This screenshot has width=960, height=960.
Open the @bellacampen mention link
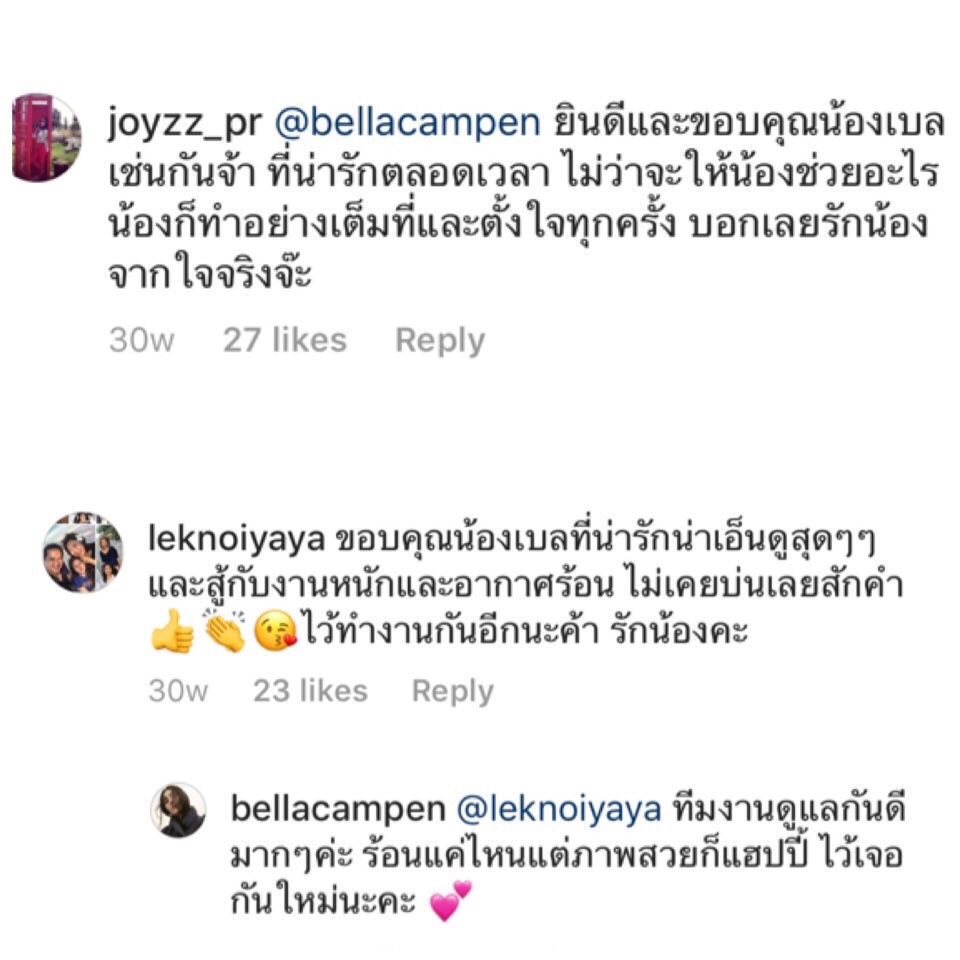(x=407, y=123)
